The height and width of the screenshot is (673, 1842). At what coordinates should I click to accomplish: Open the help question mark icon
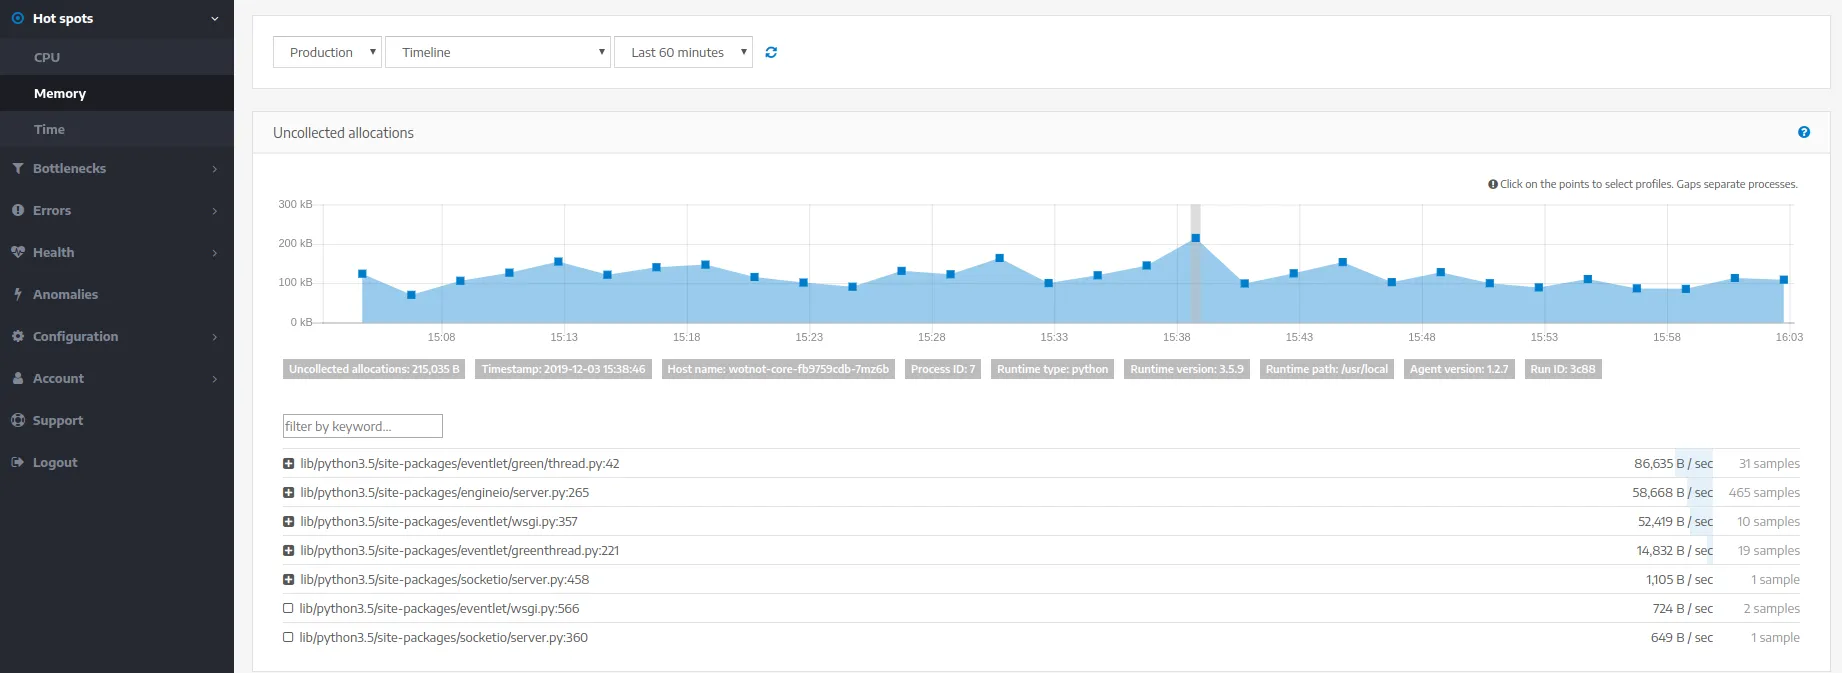pos(1804,132)
